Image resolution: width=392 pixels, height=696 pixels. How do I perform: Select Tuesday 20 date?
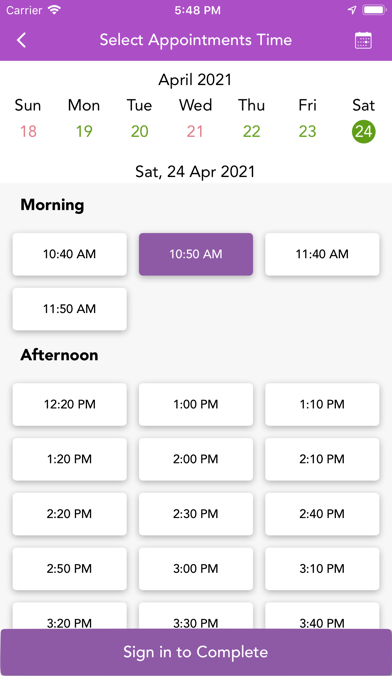pyautogui.click(x=139, y=131)
